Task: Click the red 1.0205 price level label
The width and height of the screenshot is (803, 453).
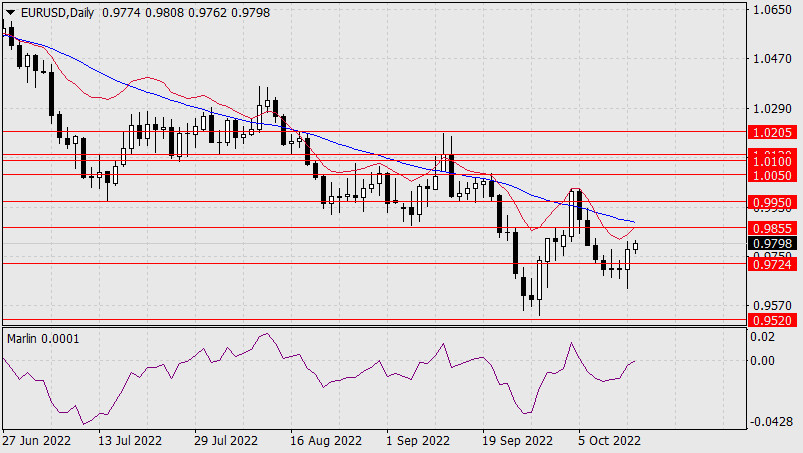Action: point(772,133)
